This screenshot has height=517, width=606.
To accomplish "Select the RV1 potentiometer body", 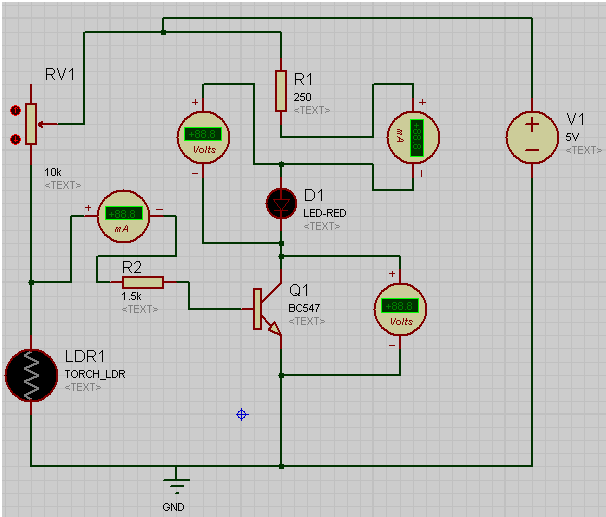I will (31, 124).
